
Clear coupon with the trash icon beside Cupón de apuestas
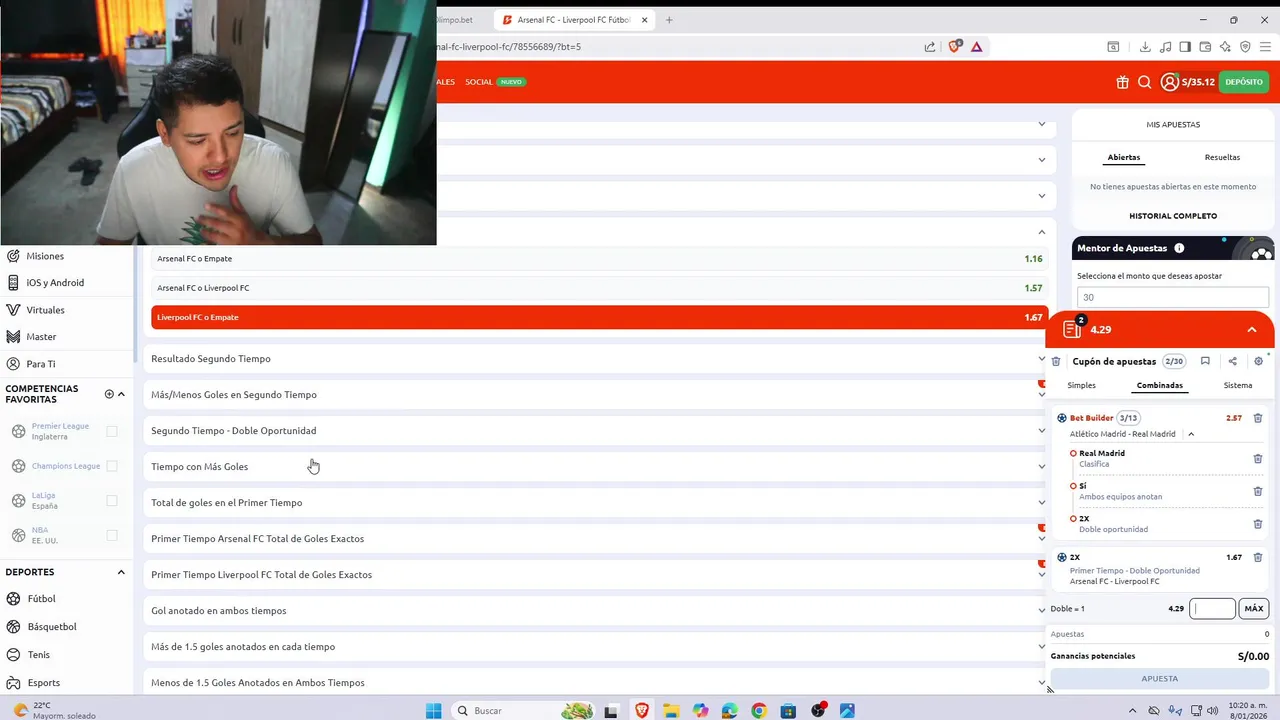(x=1056, y=362)
